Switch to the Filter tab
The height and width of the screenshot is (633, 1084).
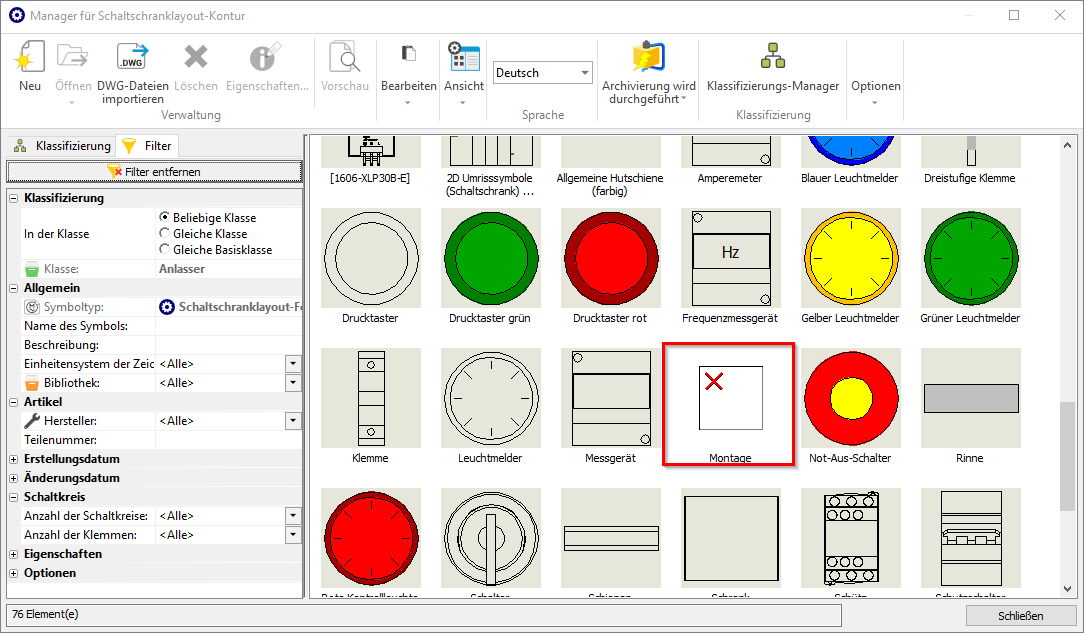click(x=147, y=146)
